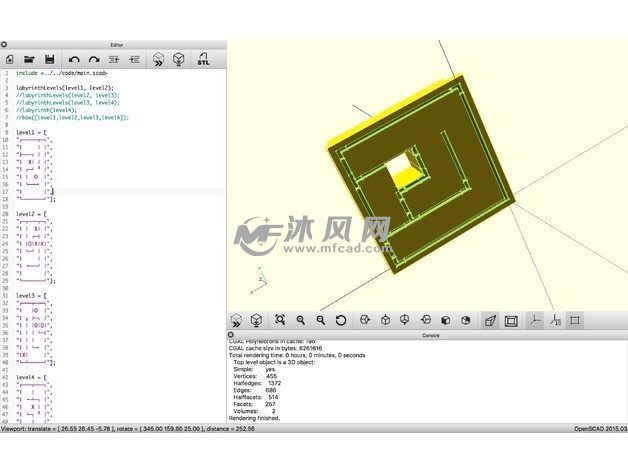This screenshot has height=472, width=628.
Task: Click View All in the viewer toolbar
Action: click(x=279, y=320)
